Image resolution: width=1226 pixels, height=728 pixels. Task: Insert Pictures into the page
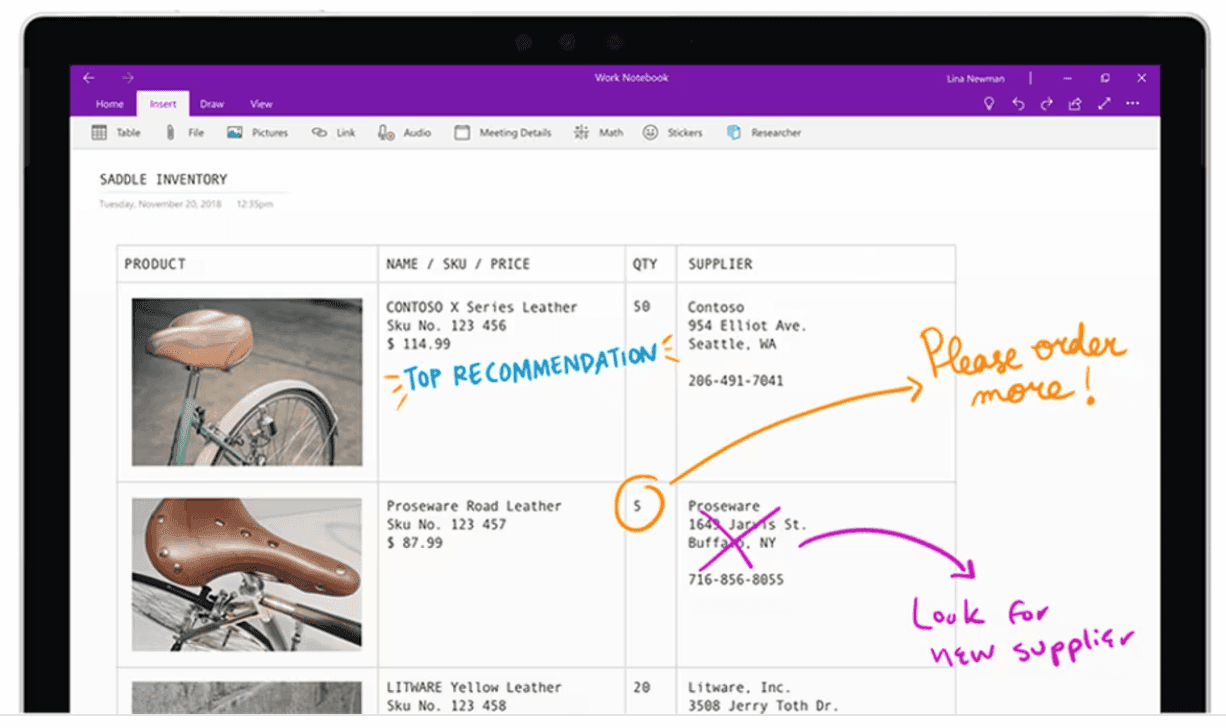pyautogui.click(x=257, y=133)
